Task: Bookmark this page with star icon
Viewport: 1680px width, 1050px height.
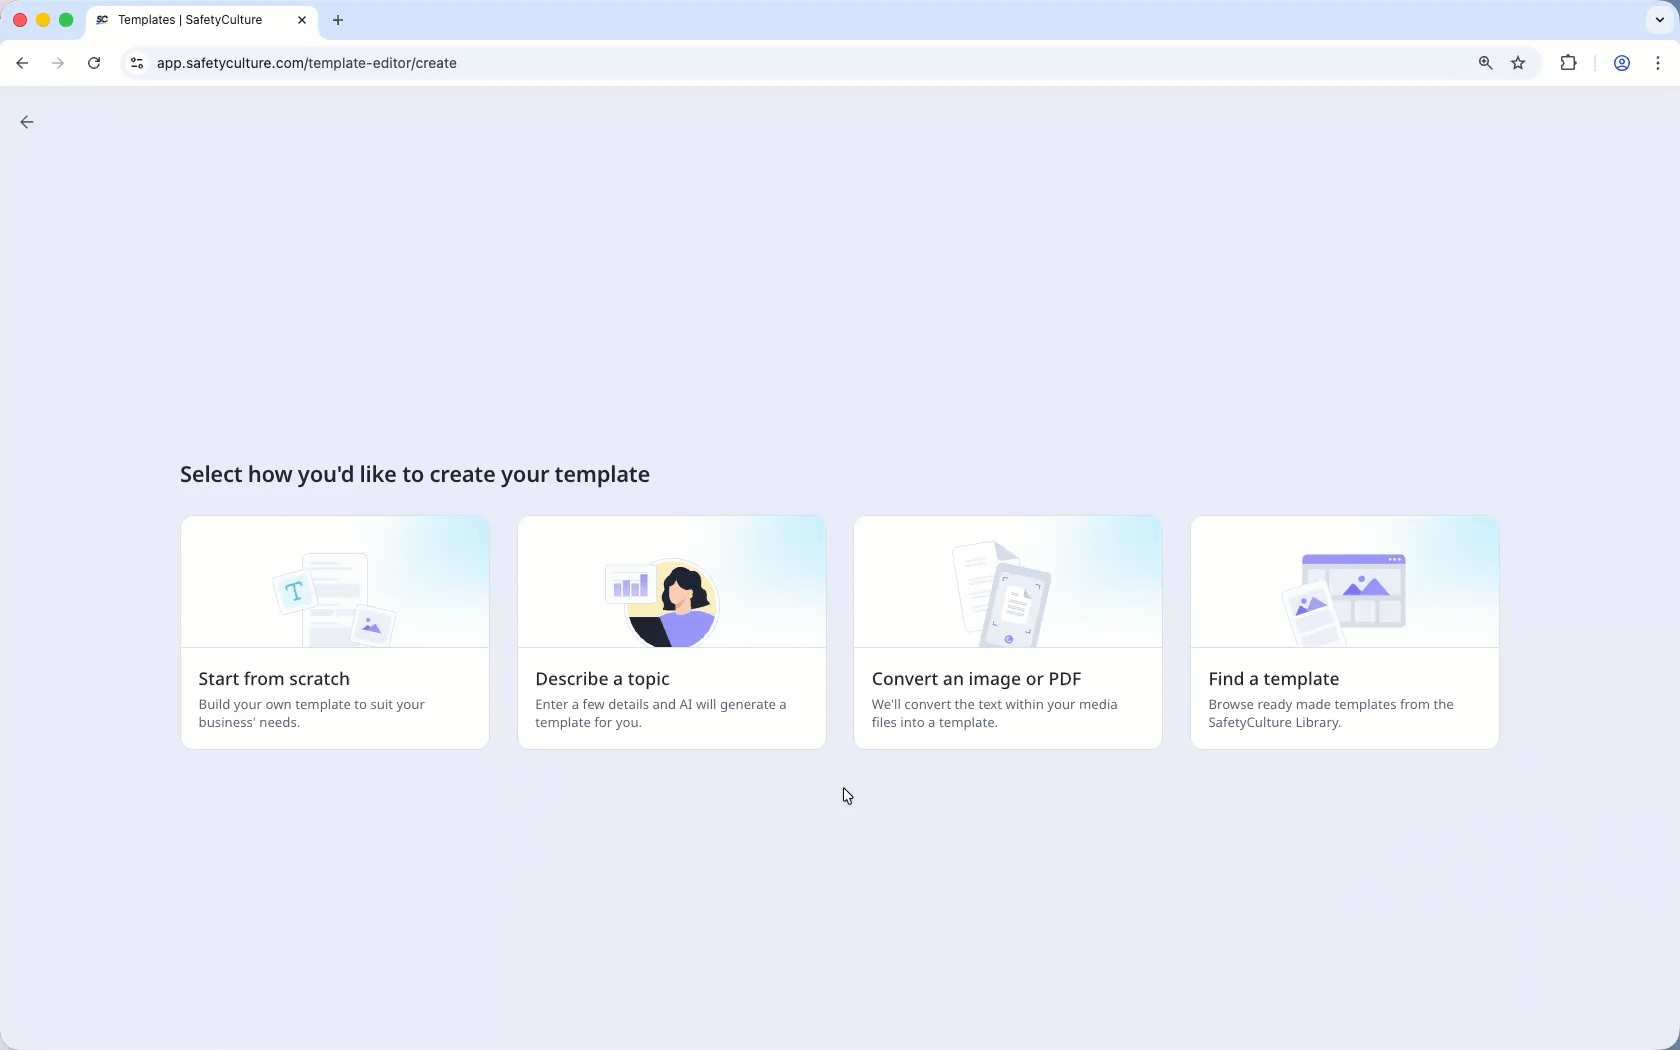Action: (x=1518, y=63)
